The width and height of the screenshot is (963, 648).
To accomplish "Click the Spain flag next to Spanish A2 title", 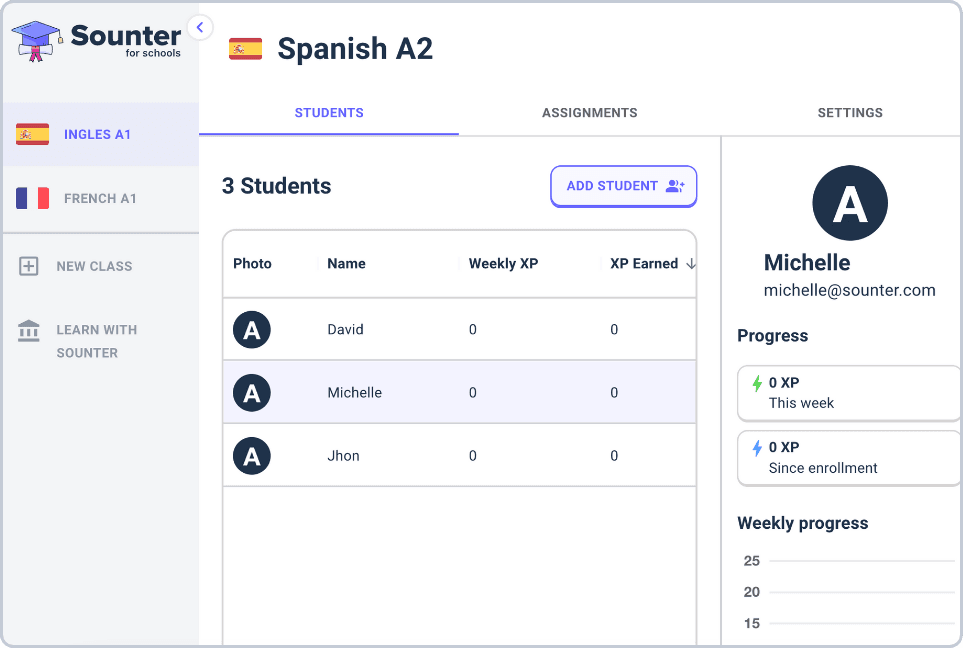I will pos(245,48).
